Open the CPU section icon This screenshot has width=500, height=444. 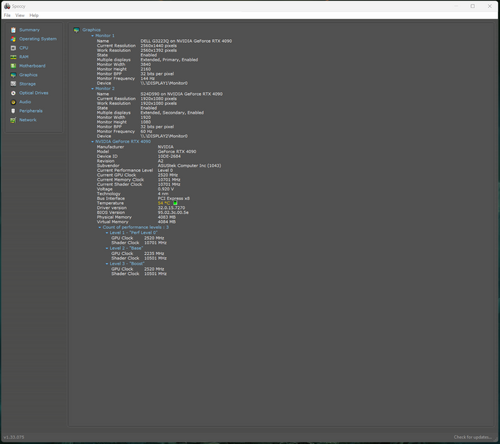pyautogui.click(x=13, y=48)
